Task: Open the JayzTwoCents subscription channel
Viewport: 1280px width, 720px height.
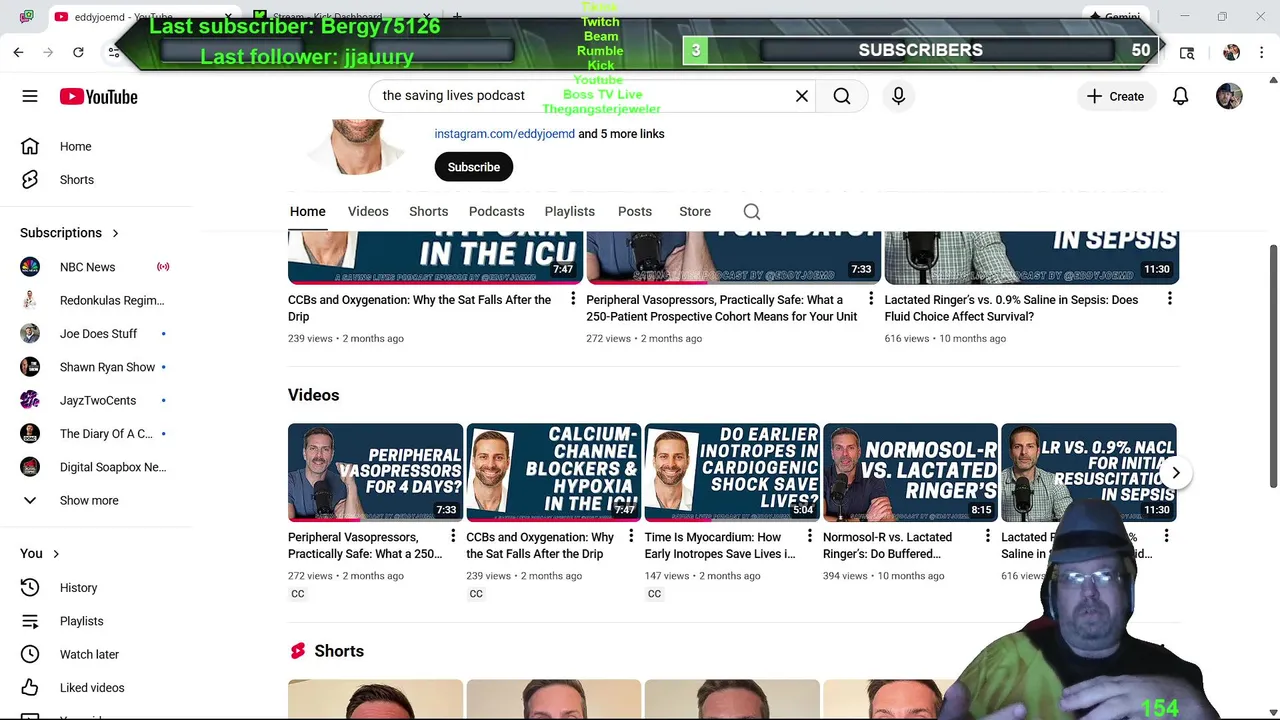Action: [x=96, y=400]
